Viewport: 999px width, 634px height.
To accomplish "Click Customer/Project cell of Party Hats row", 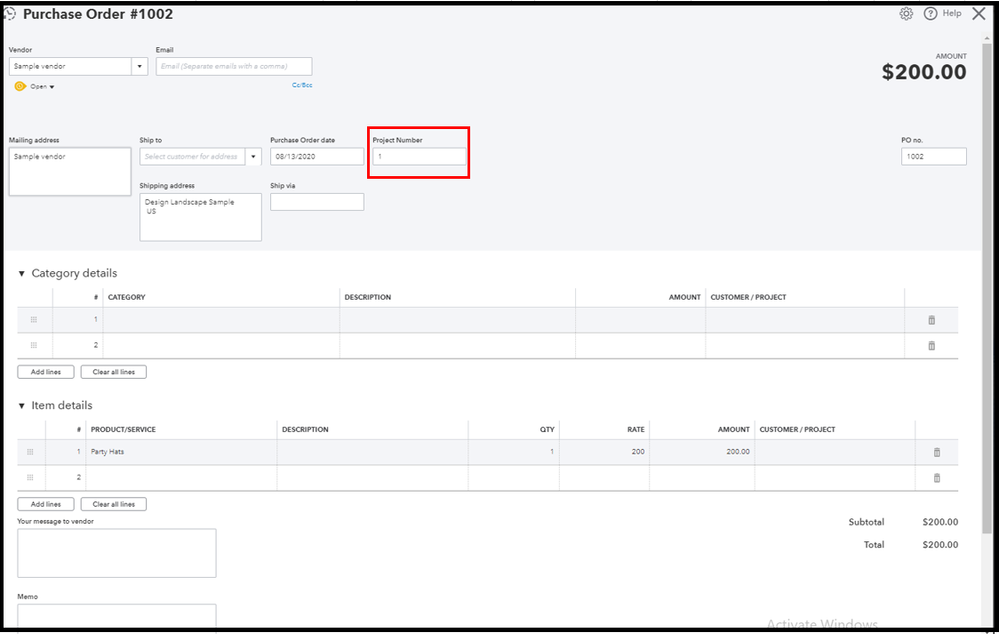I will tap(835, 452).
